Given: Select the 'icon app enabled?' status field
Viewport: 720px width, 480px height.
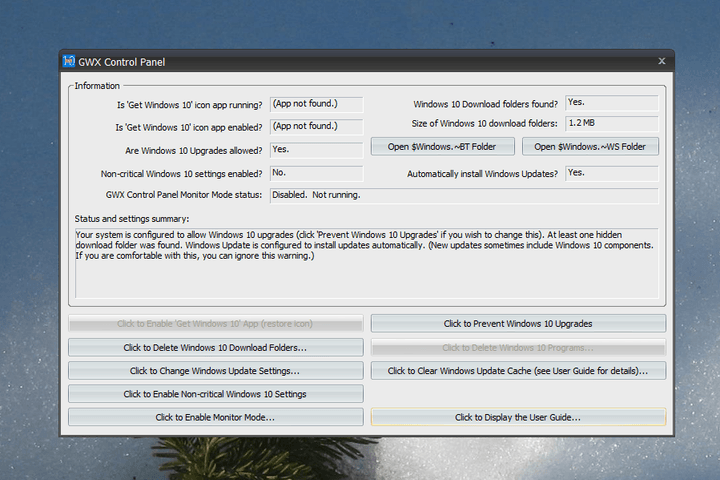Looking at the screenshot, I should [x=316, y=127].
